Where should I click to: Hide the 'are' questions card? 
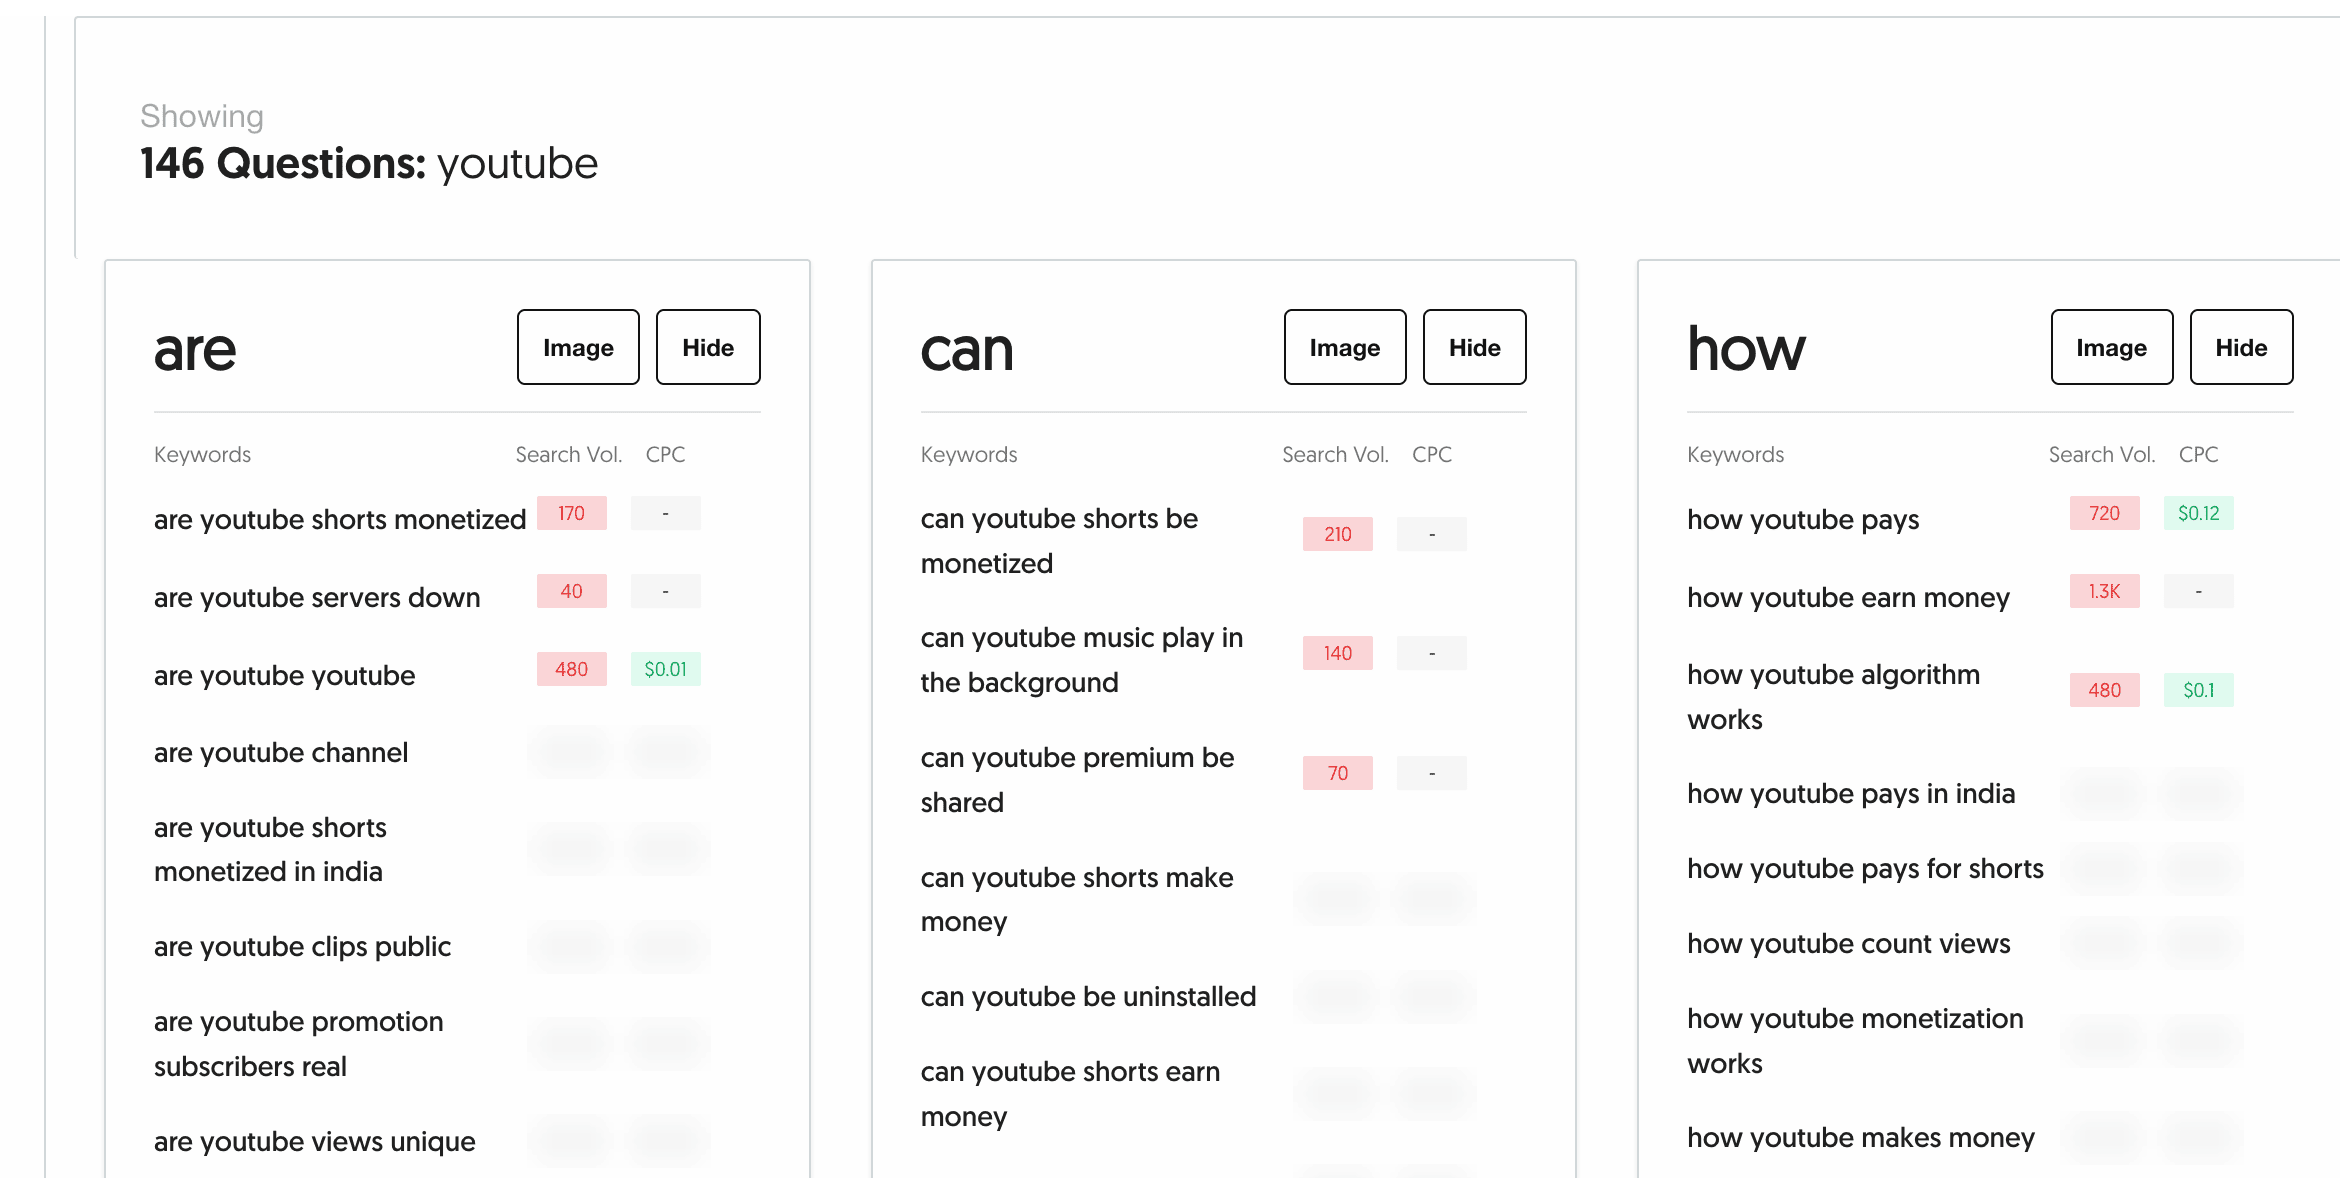pyautogui.click(x=708, y=347)
